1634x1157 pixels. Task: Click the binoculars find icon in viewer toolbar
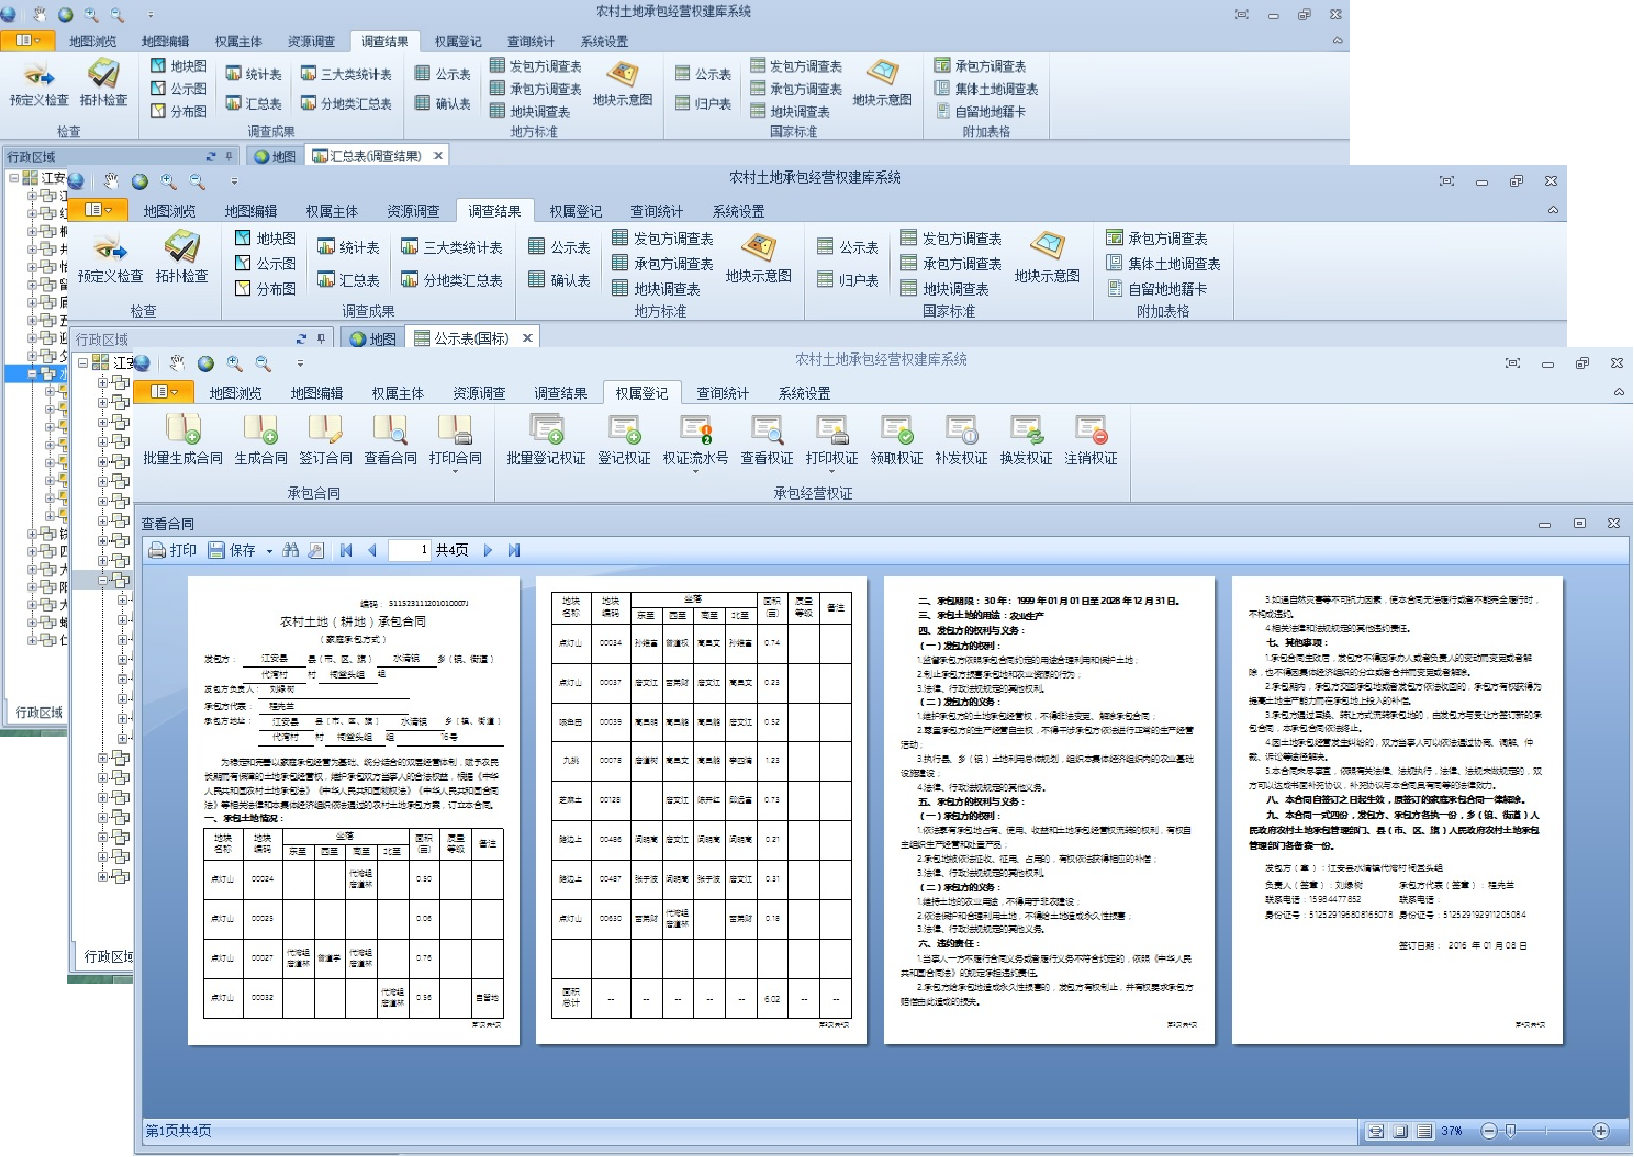pos(291,550)
